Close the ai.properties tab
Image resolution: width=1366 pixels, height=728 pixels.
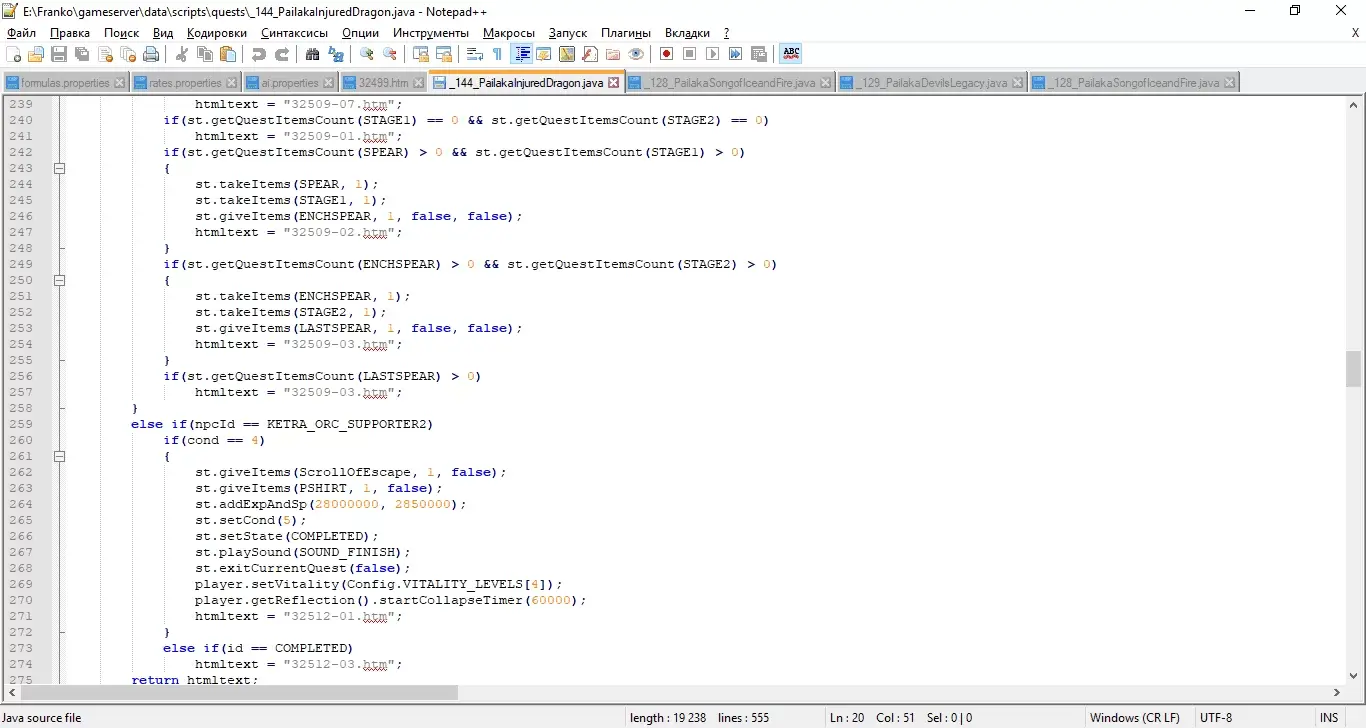coord(329,83)
